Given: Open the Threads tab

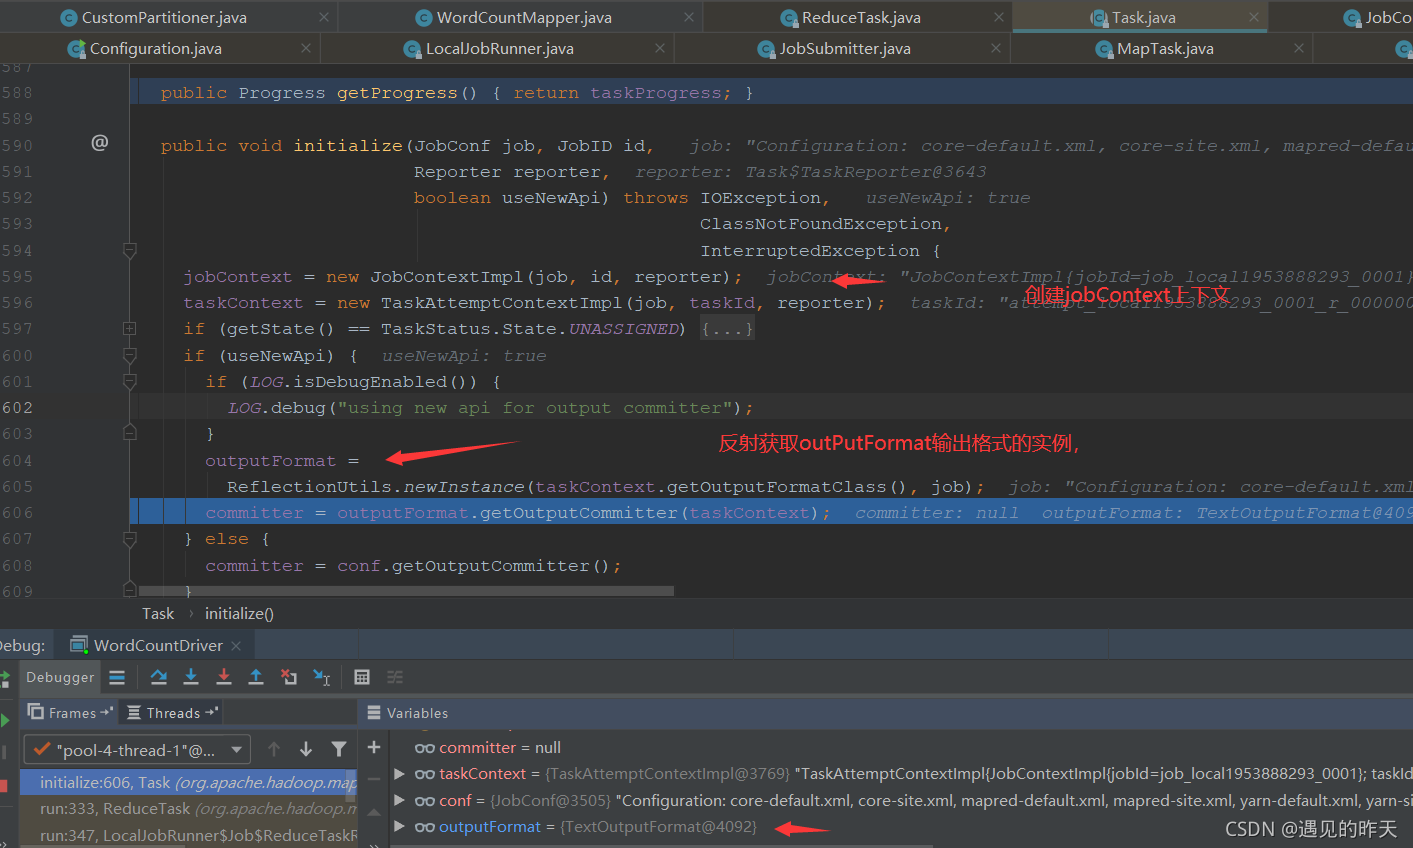Looking at the screenshot, I should coord(172,713).
